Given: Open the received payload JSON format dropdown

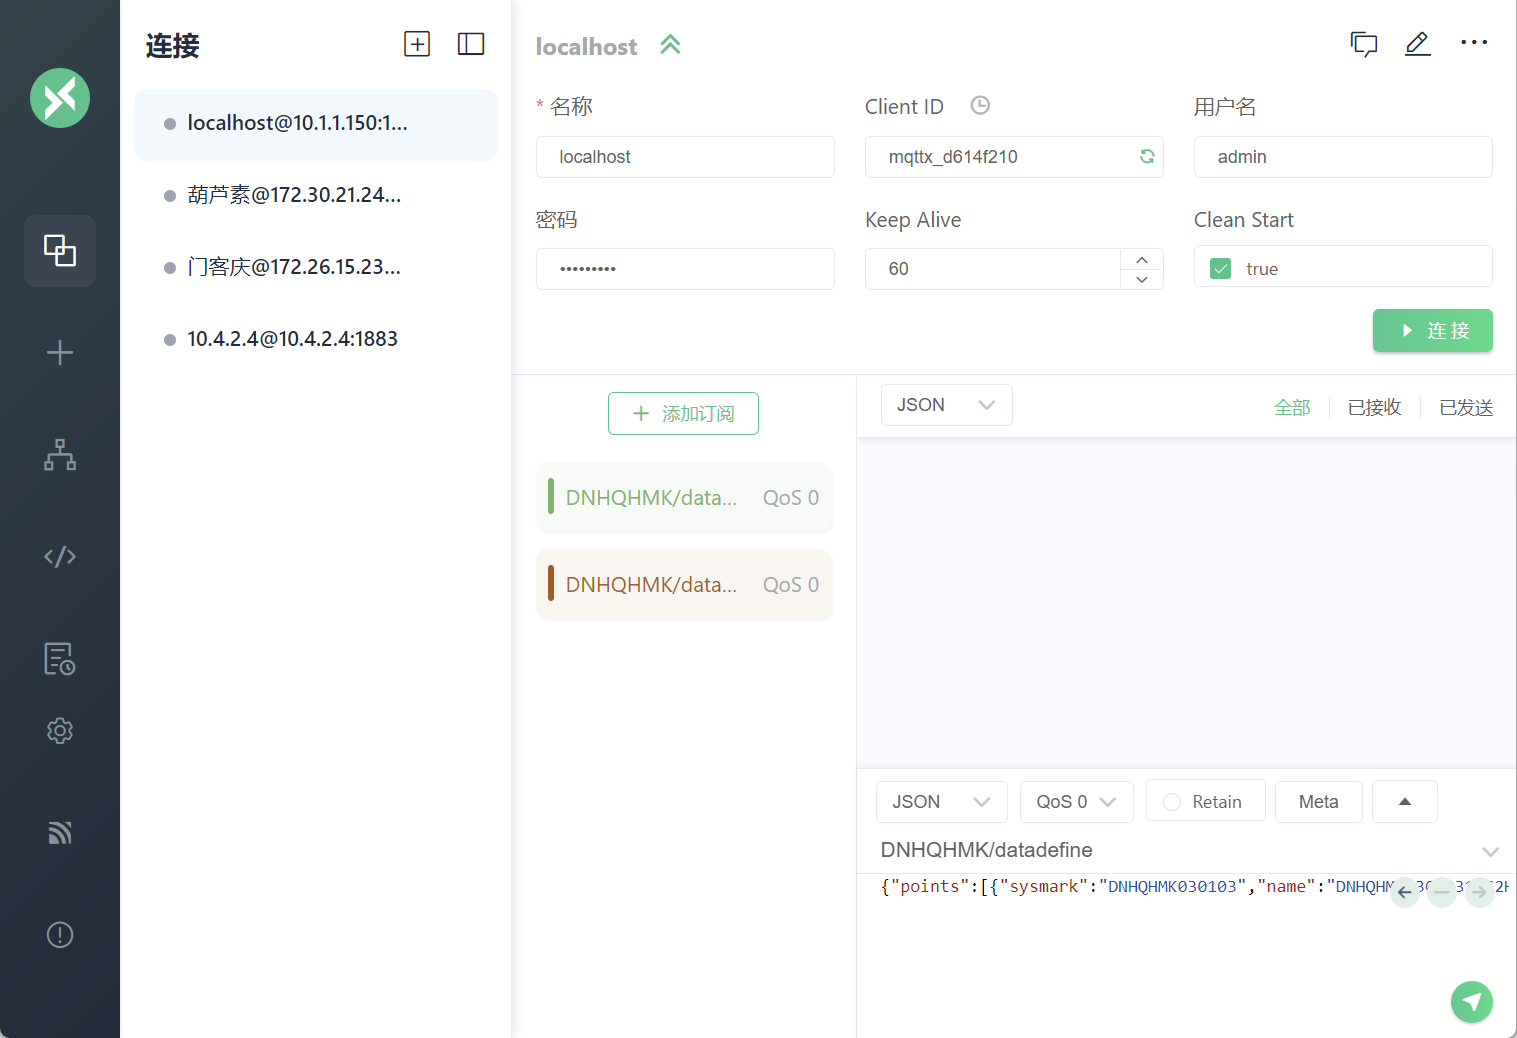Looking at the screenshot, I should point(946,405).
